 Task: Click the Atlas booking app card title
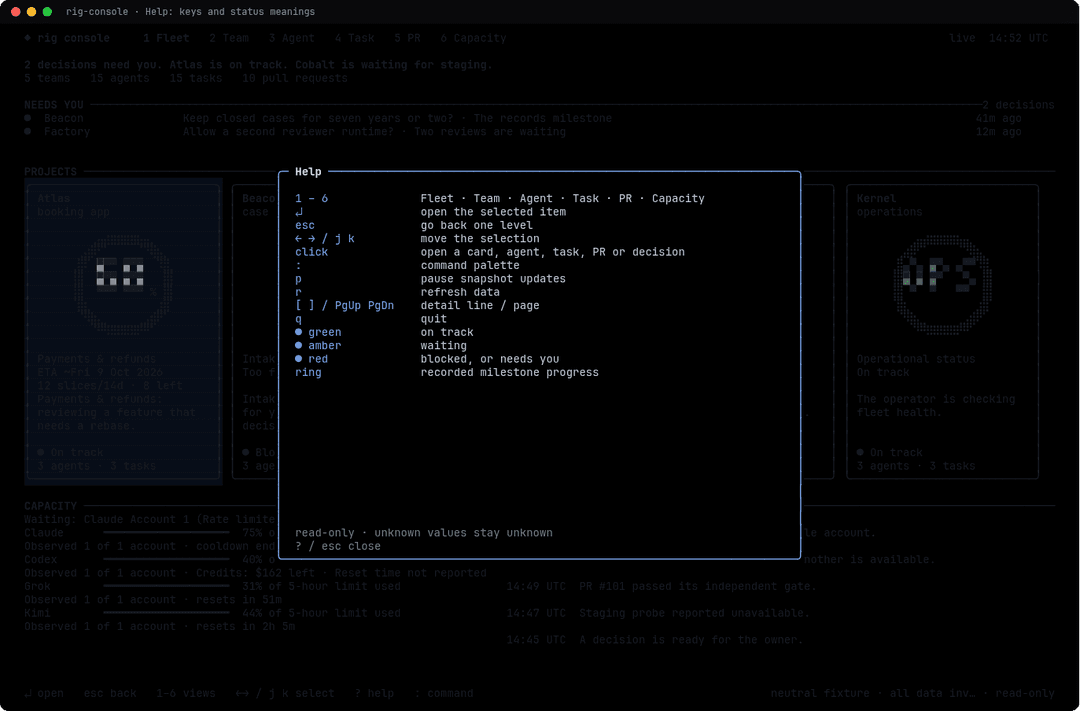pyautogui.click(x=73, y=205)
